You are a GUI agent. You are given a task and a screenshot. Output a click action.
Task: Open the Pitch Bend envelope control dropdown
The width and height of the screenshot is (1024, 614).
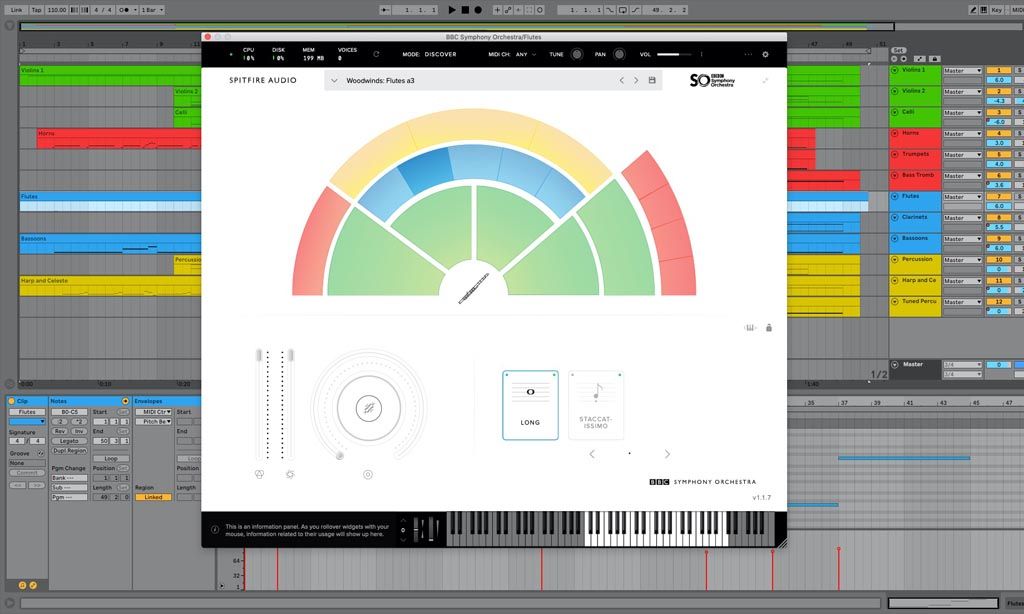click(153, 421)
